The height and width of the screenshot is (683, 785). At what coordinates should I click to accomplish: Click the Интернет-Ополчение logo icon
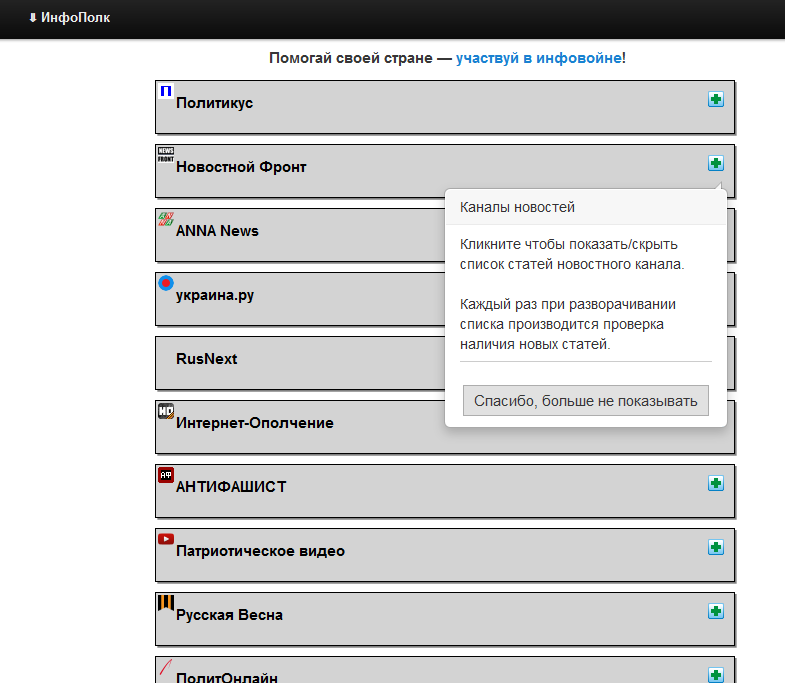coord(166,411)
